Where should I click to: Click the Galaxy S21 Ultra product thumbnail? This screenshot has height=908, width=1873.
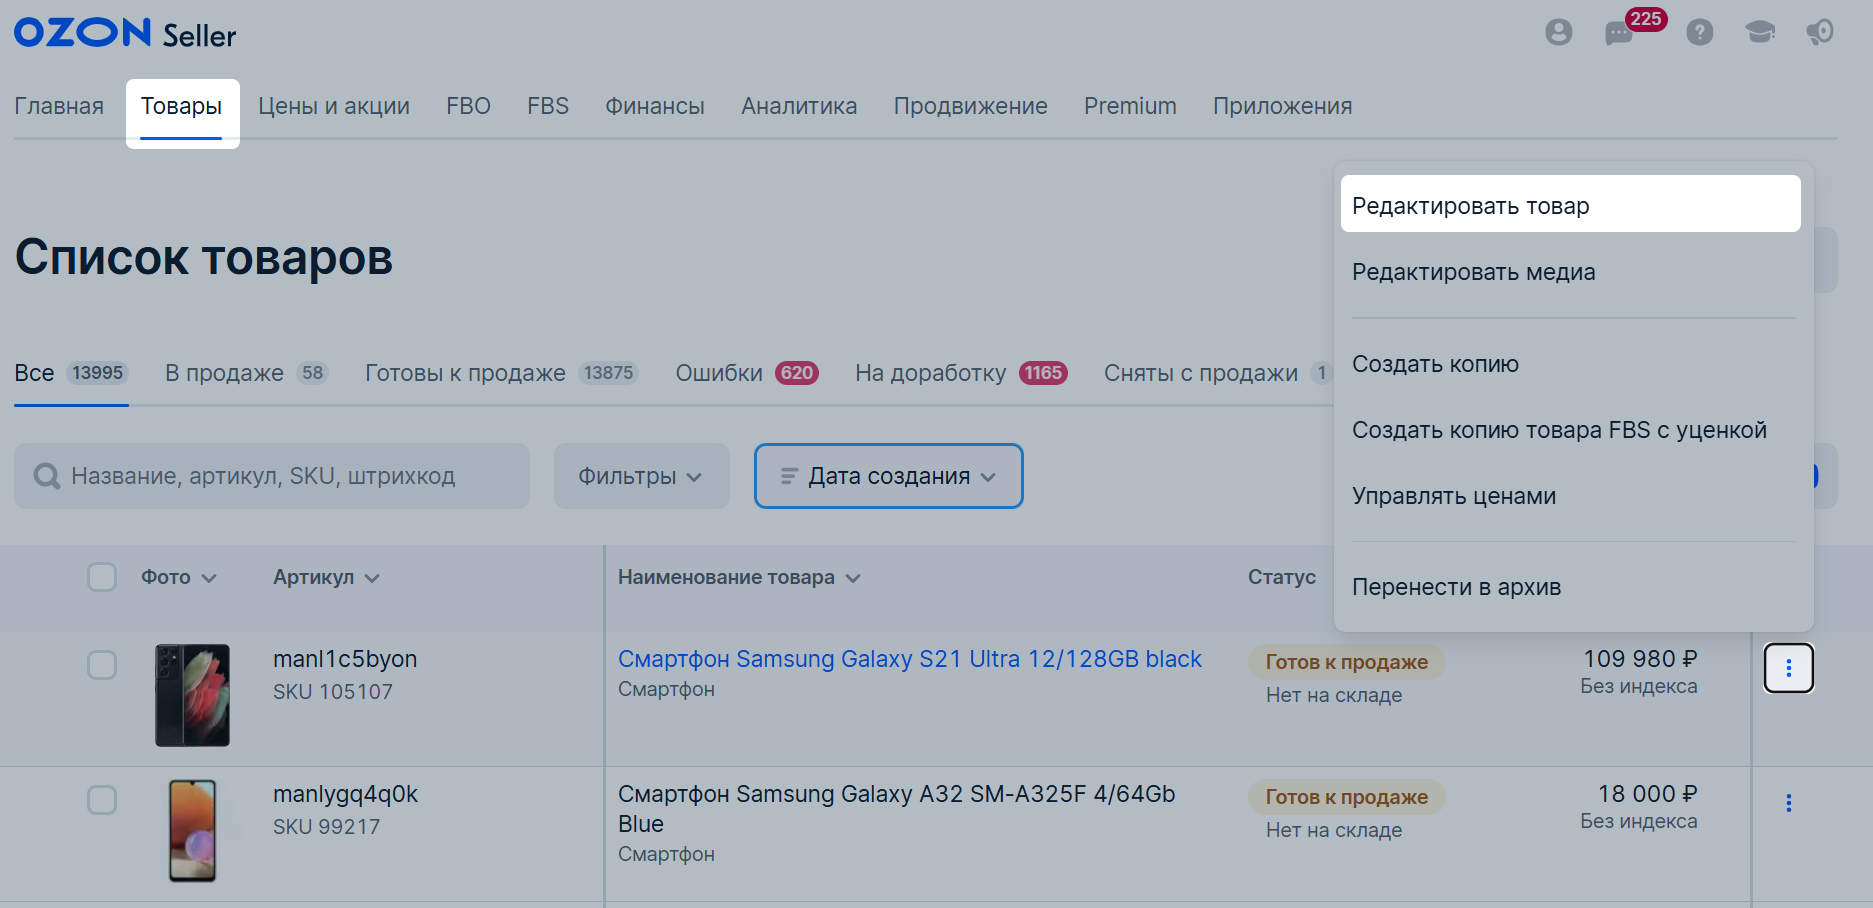point(192,695)
